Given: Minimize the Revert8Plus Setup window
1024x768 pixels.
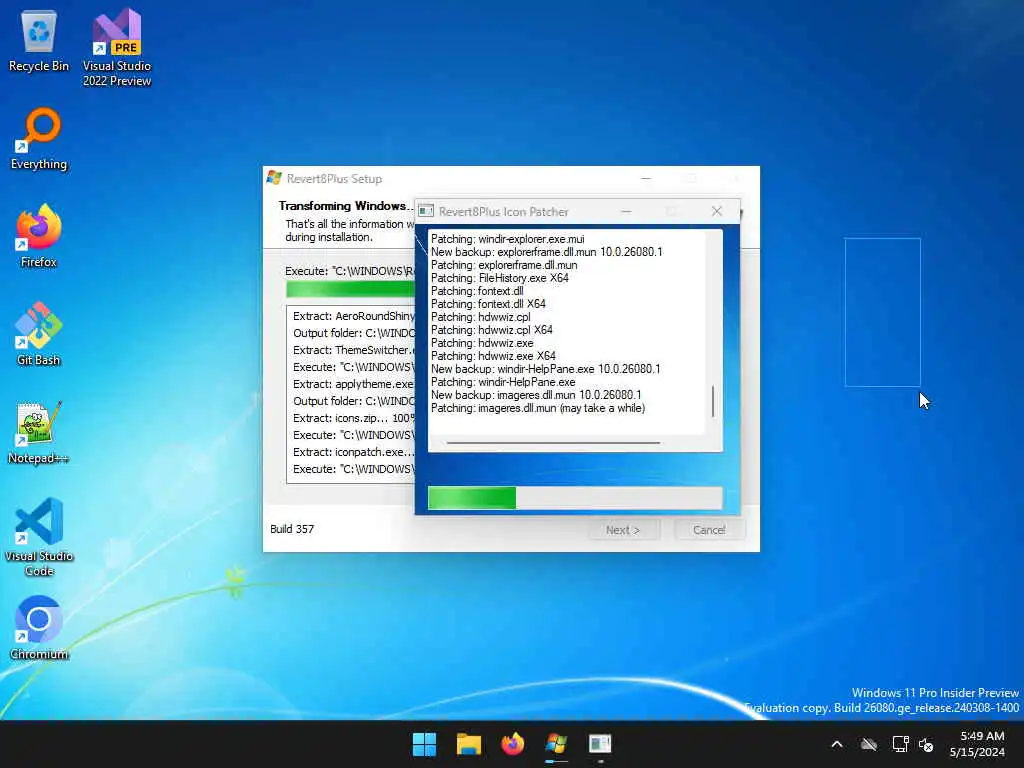Looking at the screenshot, I should click(646, 178).
